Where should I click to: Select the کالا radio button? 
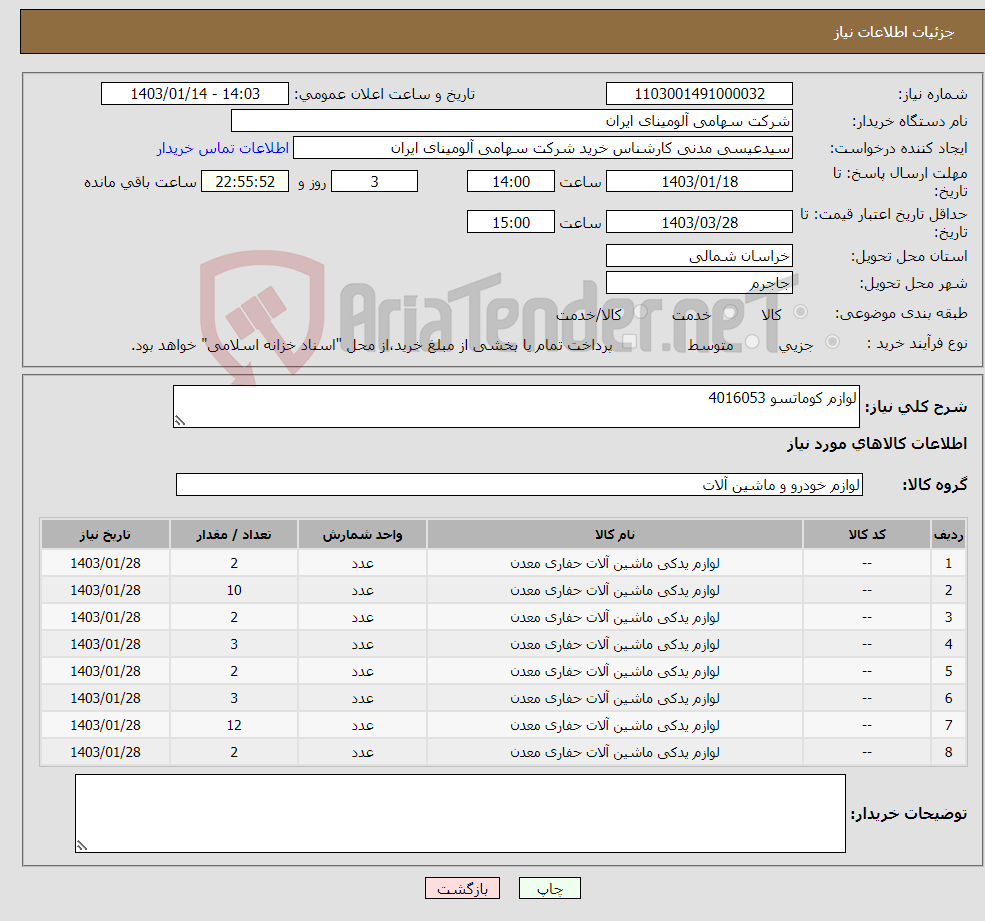pos(800,312)
